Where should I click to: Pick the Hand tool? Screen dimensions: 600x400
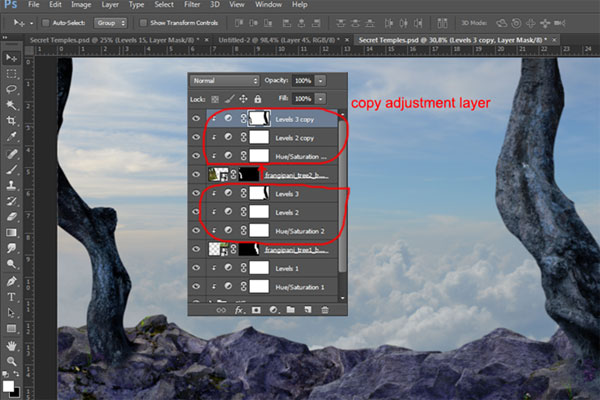click(x=10, y=344)
